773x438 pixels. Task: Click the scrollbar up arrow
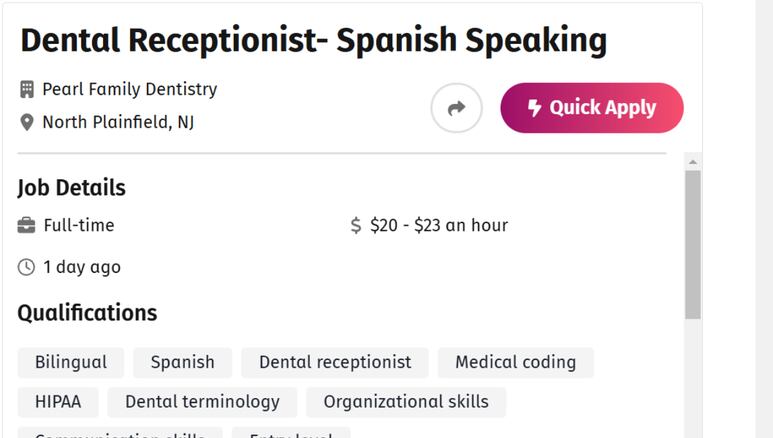pyautogui.click(x=693, y=162)
